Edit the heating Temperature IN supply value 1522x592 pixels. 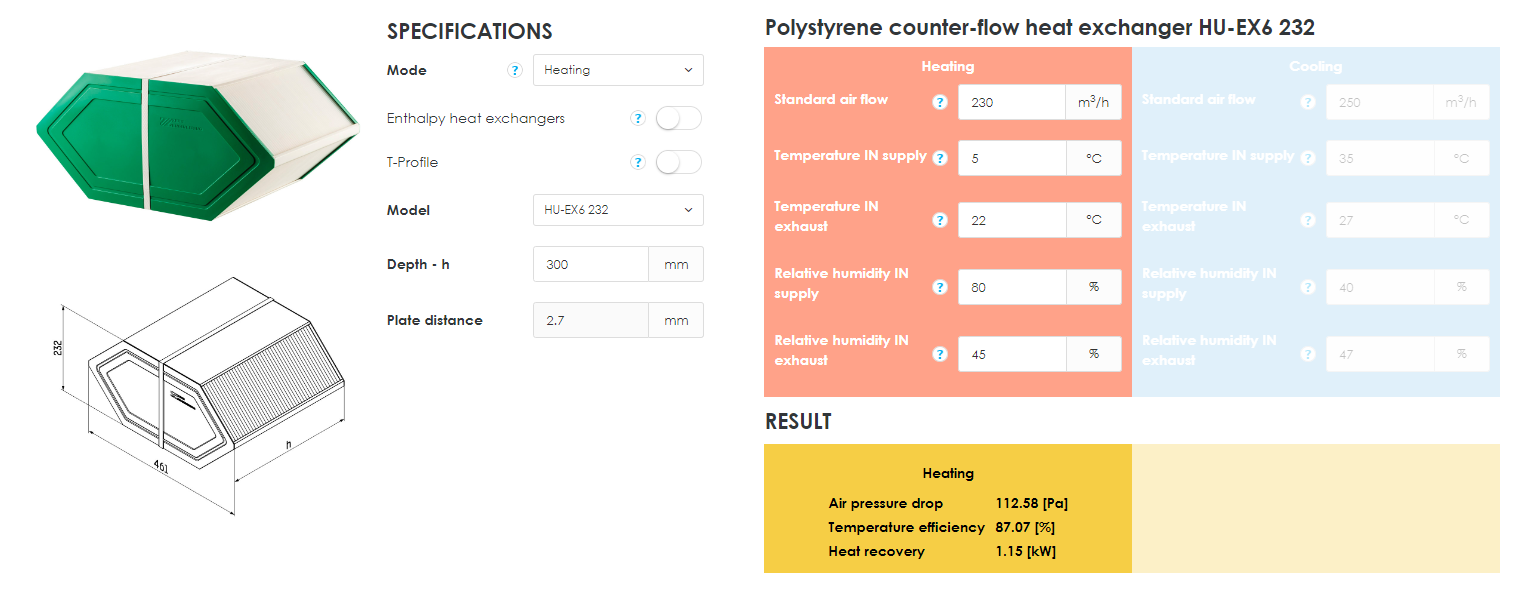pos(1011,158)
